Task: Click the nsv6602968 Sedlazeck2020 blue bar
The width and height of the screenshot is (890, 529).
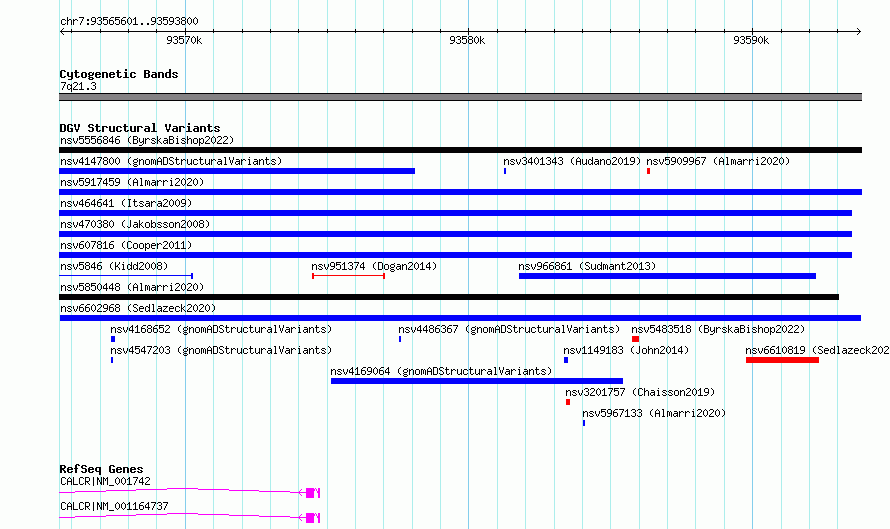Action: pos(460,318)
